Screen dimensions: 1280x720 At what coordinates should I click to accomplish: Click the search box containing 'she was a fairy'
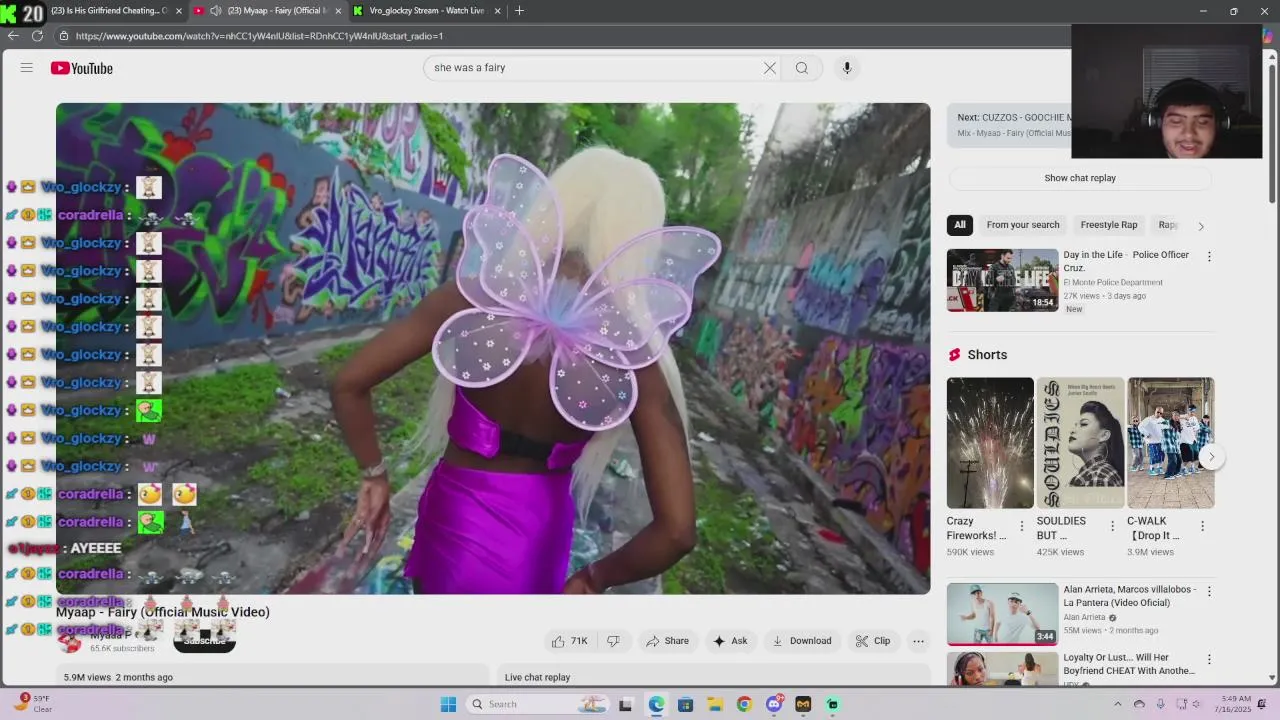click(595, 68)
